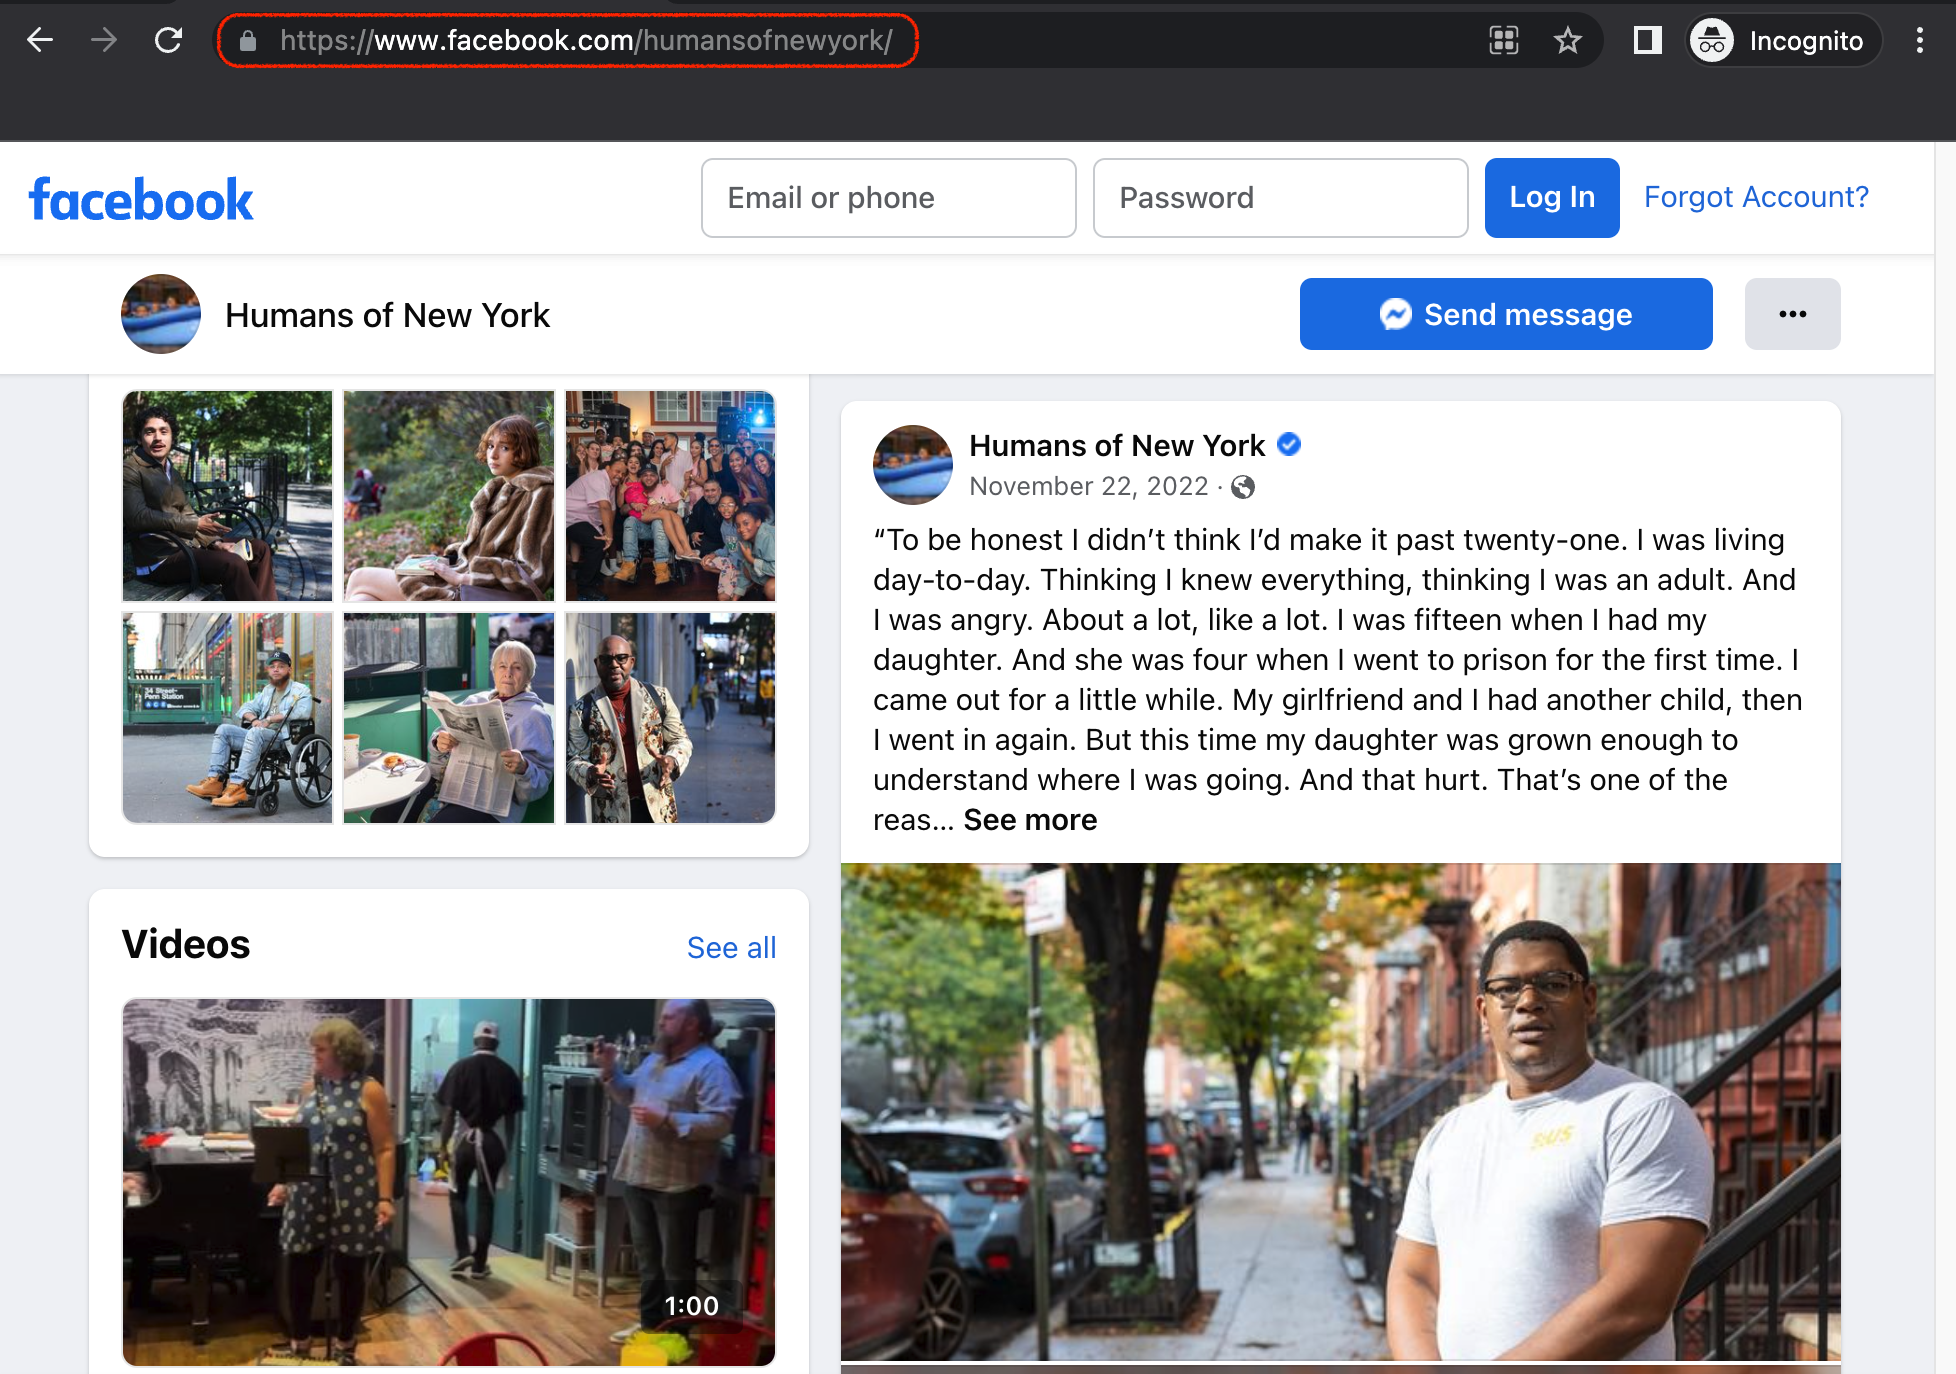The image size is (1956, 1374).
Task: Expand the post with See more
Action: point(1030,820)
